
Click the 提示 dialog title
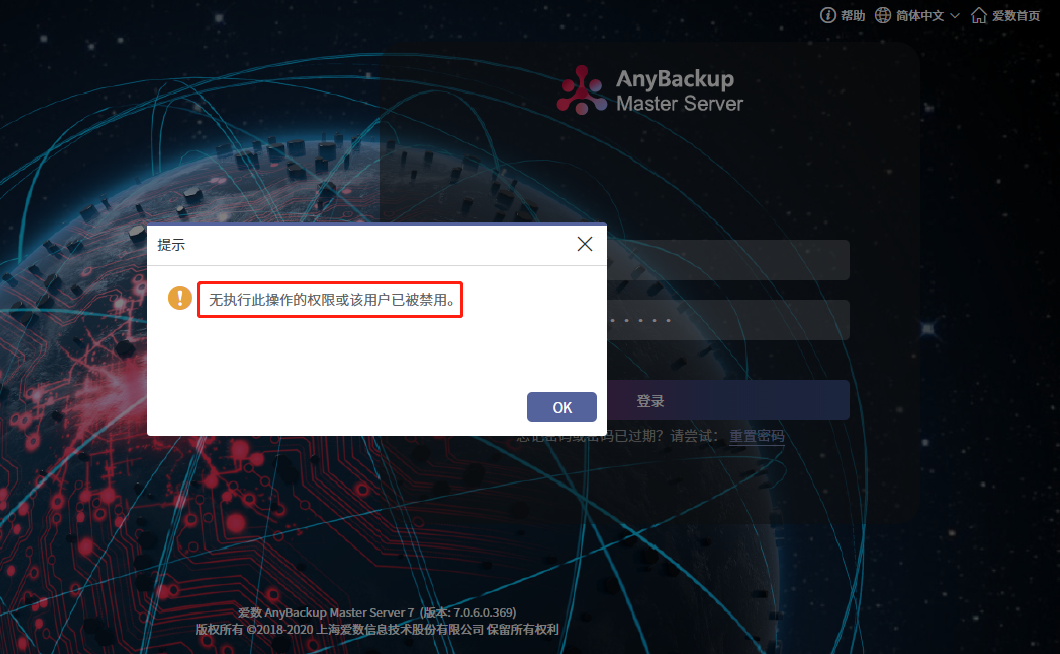tap(171, 245)
